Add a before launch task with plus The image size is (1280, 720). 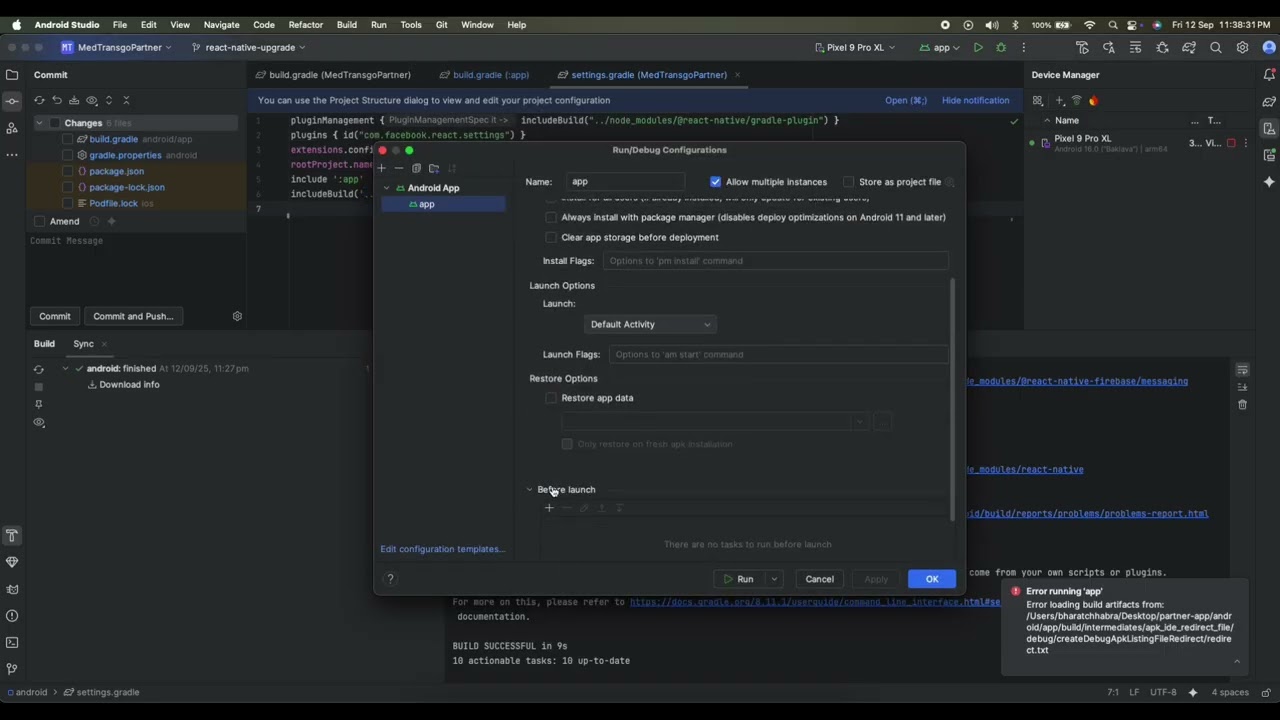click(x=549, y=508)
